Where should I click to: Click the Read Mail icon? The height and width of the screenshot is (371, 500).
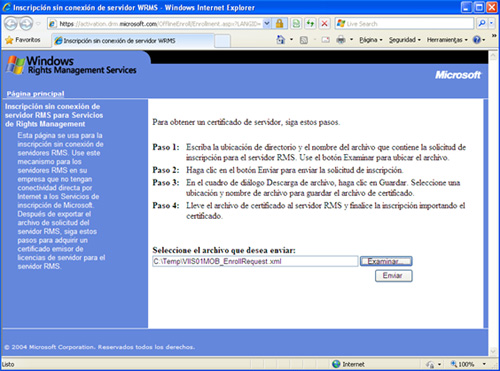326,40
